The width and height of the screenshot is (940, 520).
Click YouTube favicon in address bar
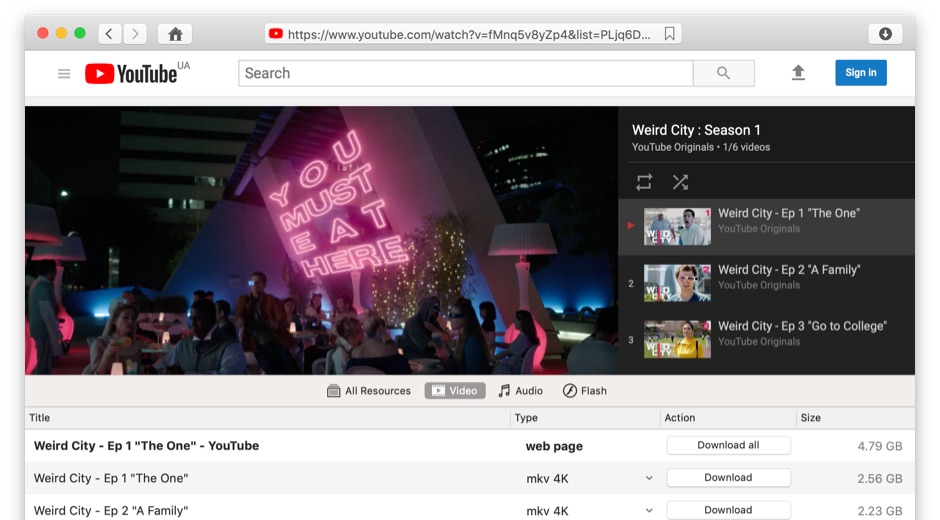pyautogui.click(x=276, y=34)
